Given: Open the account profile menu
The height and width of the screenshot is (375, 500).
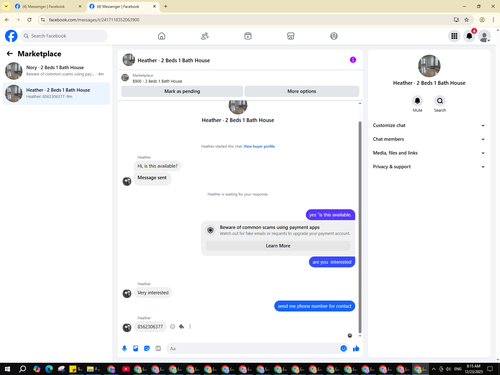Looking at the screenshot, I should click(484, 36).
